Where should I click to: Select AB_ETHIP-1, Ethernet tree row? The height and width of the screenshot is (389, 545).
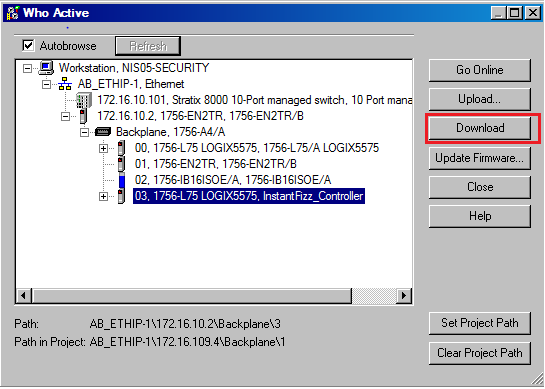131,84
